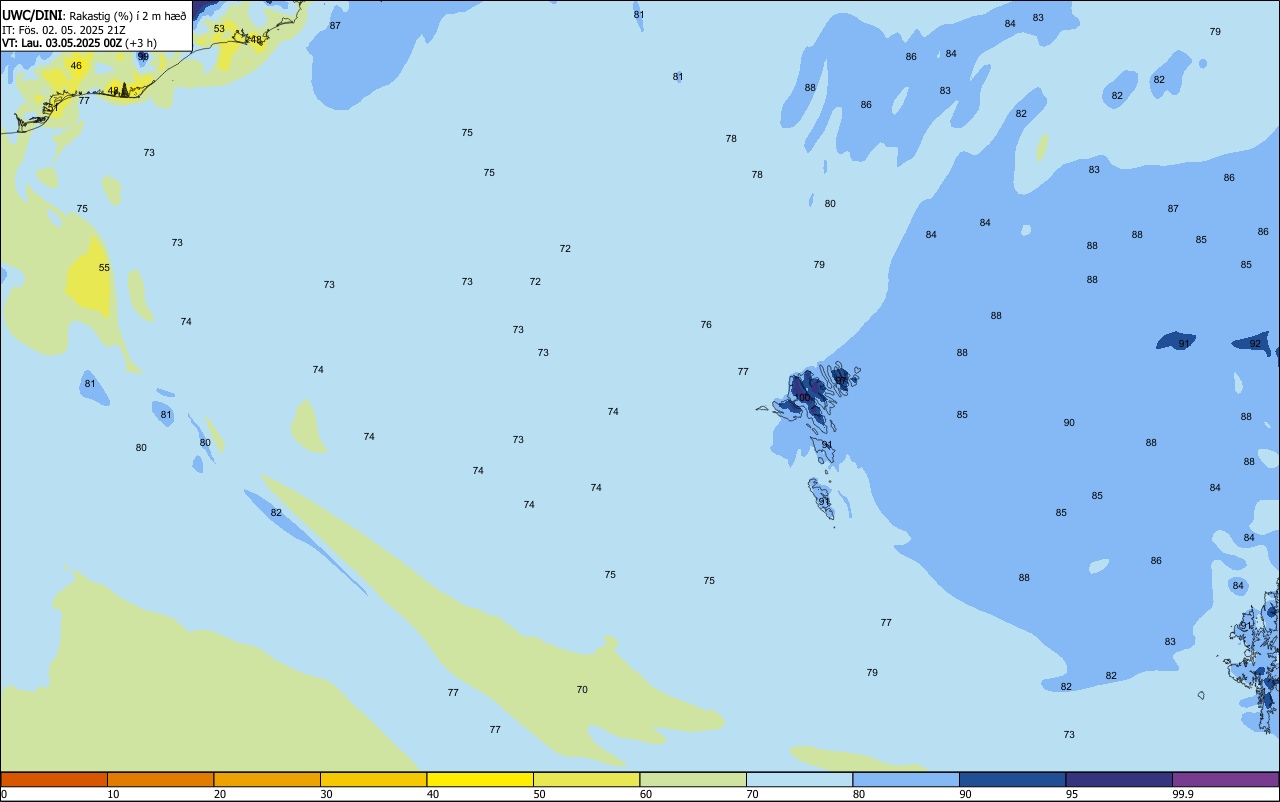
Task: Click the 'Rakastig (%) í 2 m hæð' label
Action: [128, 16]
